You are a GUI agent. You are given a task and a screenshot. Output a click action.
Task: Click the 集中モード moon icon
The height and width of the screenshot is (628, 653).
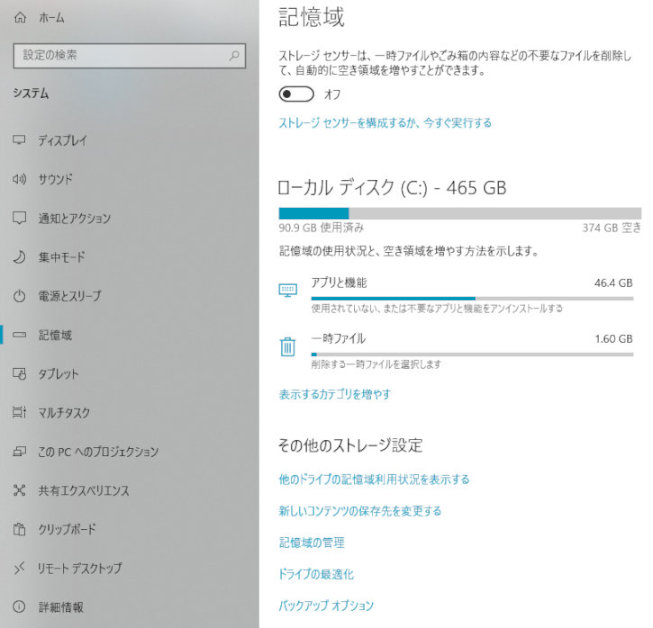(19, 257)
